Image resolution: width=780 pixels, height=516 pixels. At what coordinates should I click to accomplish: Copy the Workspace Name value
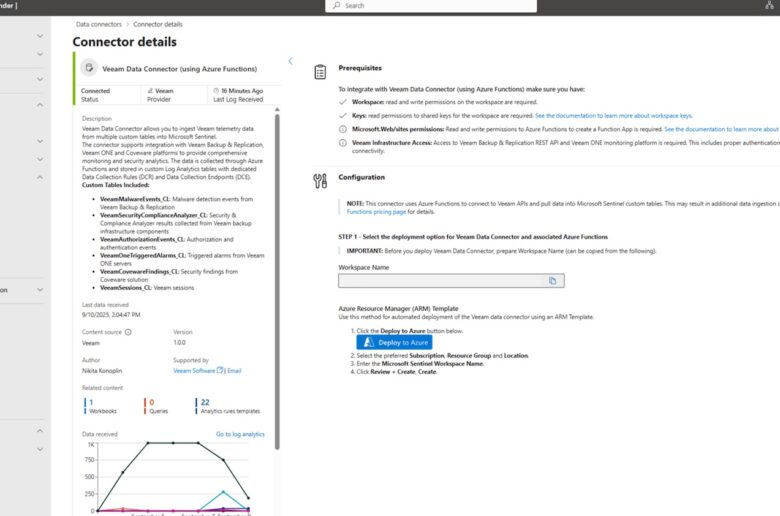[x=551, y=282]
